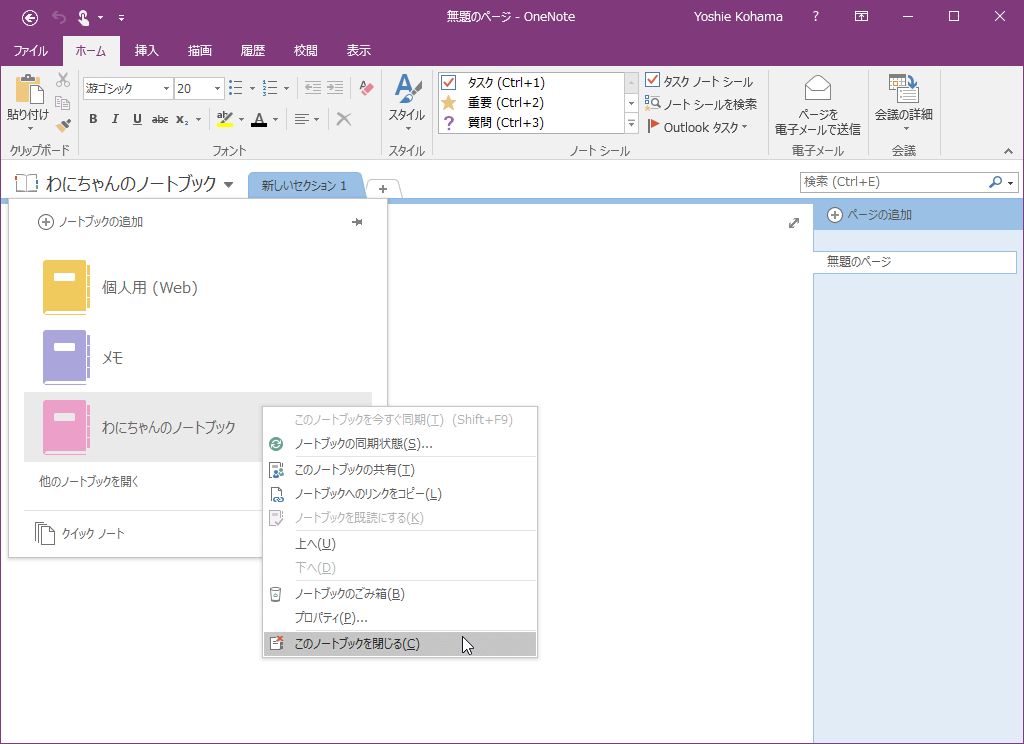This screenshot has width=1024, height=744.
Task: Clear all formatting eraser icon
Action: tap(366, 88)
